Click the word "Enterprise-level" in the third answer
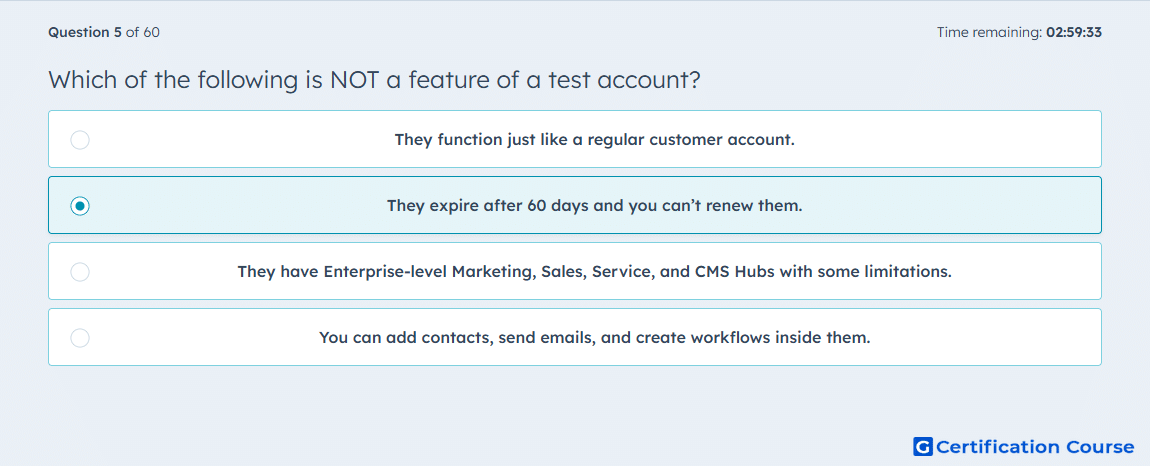Screen dimensions: 1150x466 (386, 272)
